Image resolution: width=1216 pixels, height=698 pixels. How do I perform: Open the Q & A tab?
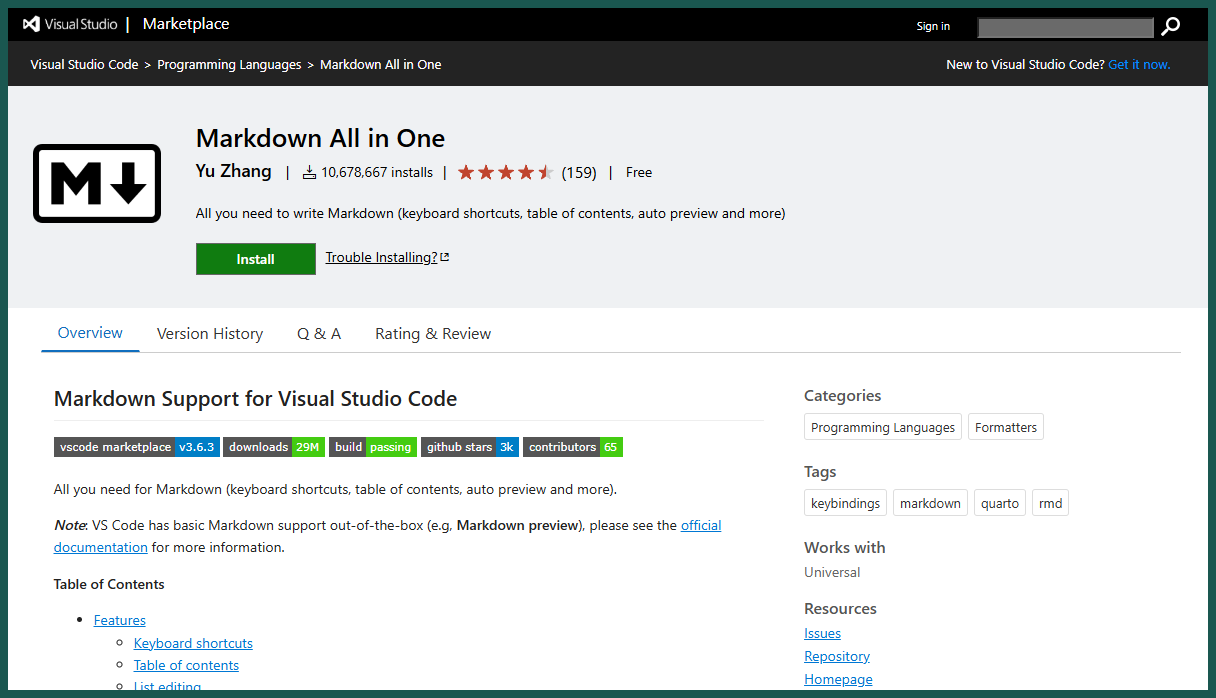319,334
